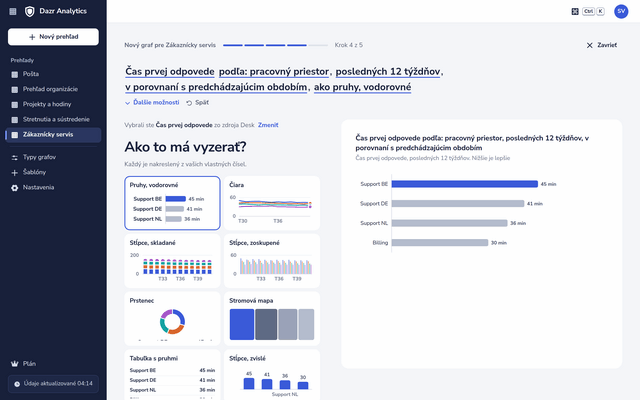Click the Šablóny plus icon
The width and height of the screenshot is (640, 400).
pos(15,173)
